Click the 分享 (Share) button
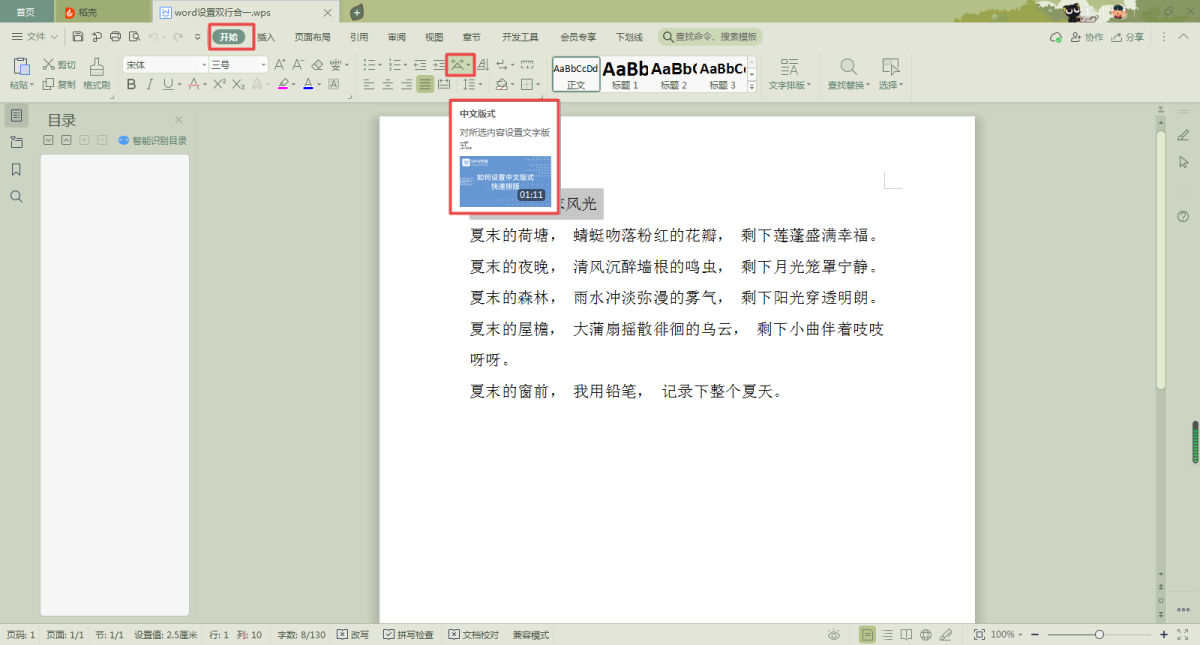Image resolution: width=1200 pixels, height=645 pixels. pyautogui.click(x=1128, y=37)
